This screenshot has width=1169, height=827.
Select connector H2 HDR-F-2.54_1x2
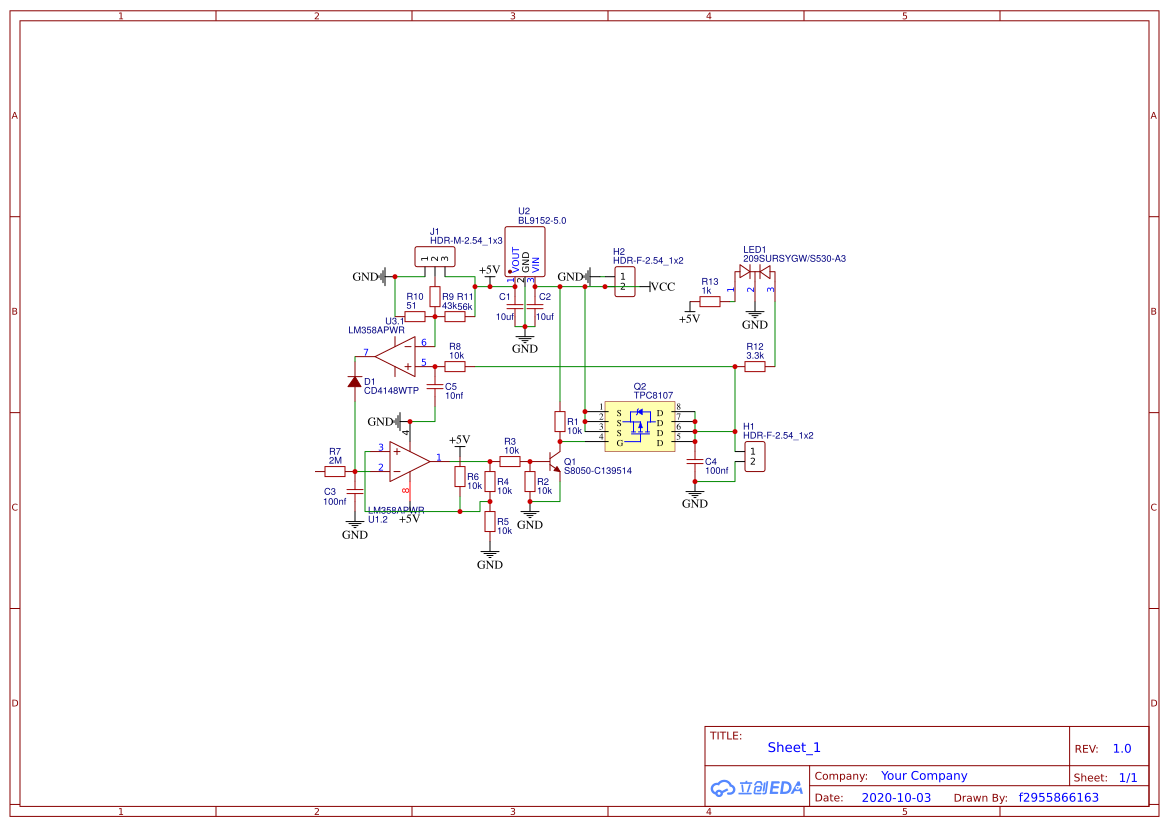(x=623, y=283)
